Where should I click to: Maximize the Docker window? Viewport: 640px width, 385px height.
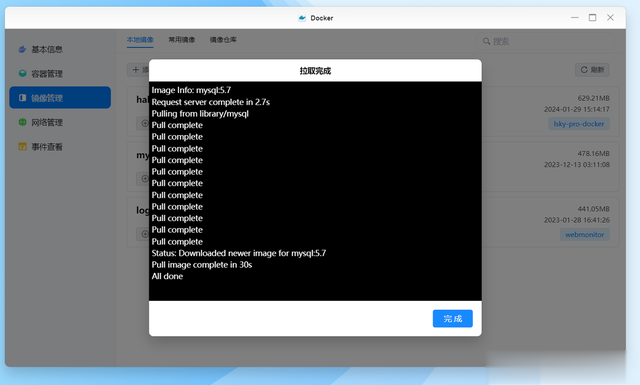coord(592,18)
